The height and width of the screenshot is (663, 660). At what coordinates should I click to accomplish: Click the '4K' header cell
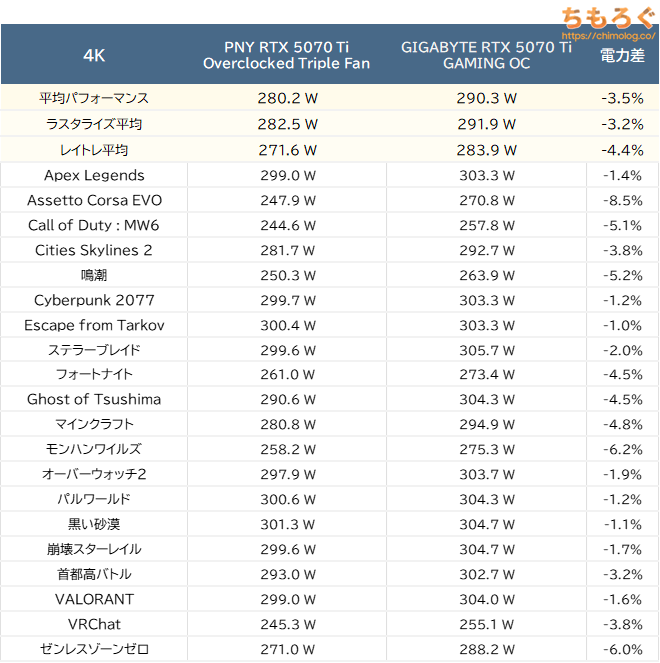[x=94, y=55]
